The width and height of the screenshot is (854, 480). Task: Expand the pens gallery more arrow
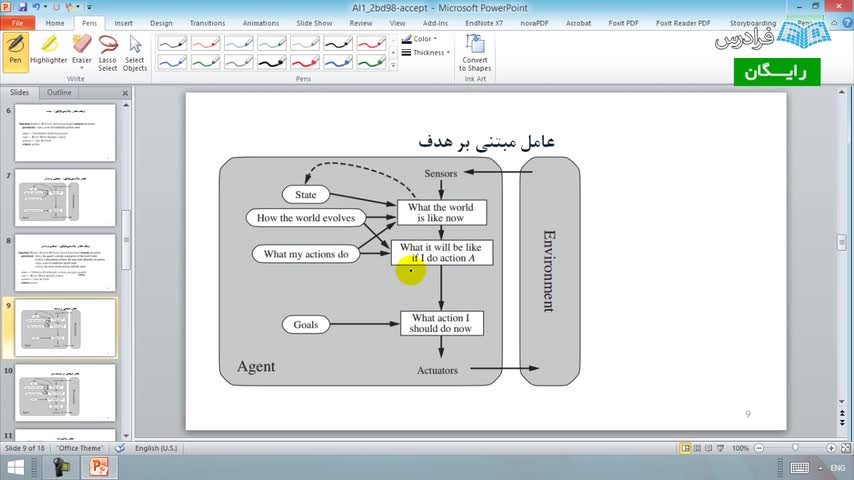(393, 65)
